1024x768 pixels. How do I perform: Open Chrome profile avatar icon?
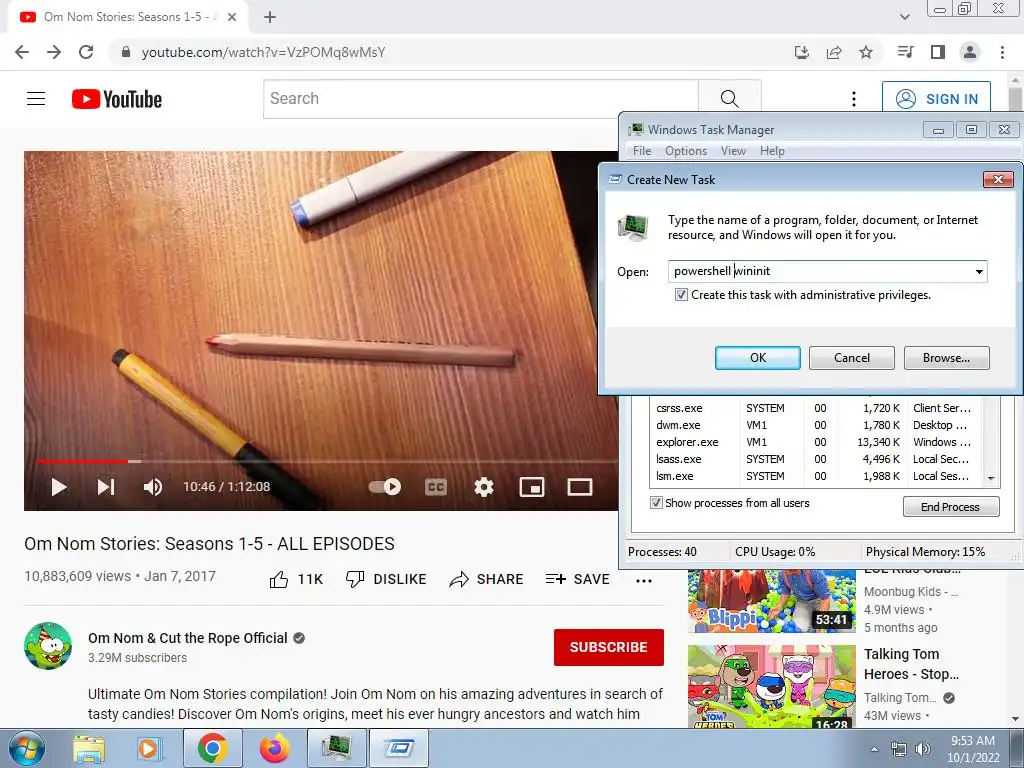click(x=970, y=52)
